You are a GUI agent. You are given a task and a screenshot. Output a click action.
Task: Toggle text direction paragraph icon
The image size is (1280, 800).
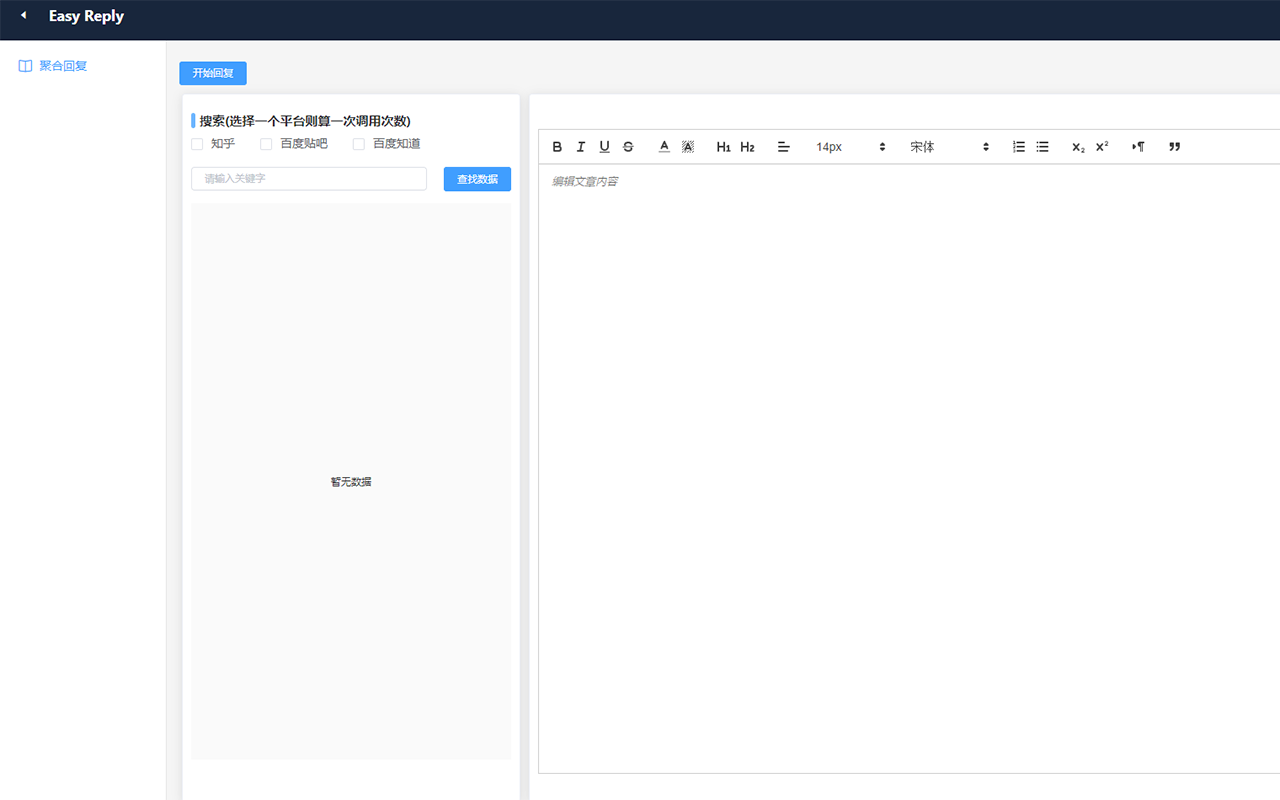point(1138,147)
